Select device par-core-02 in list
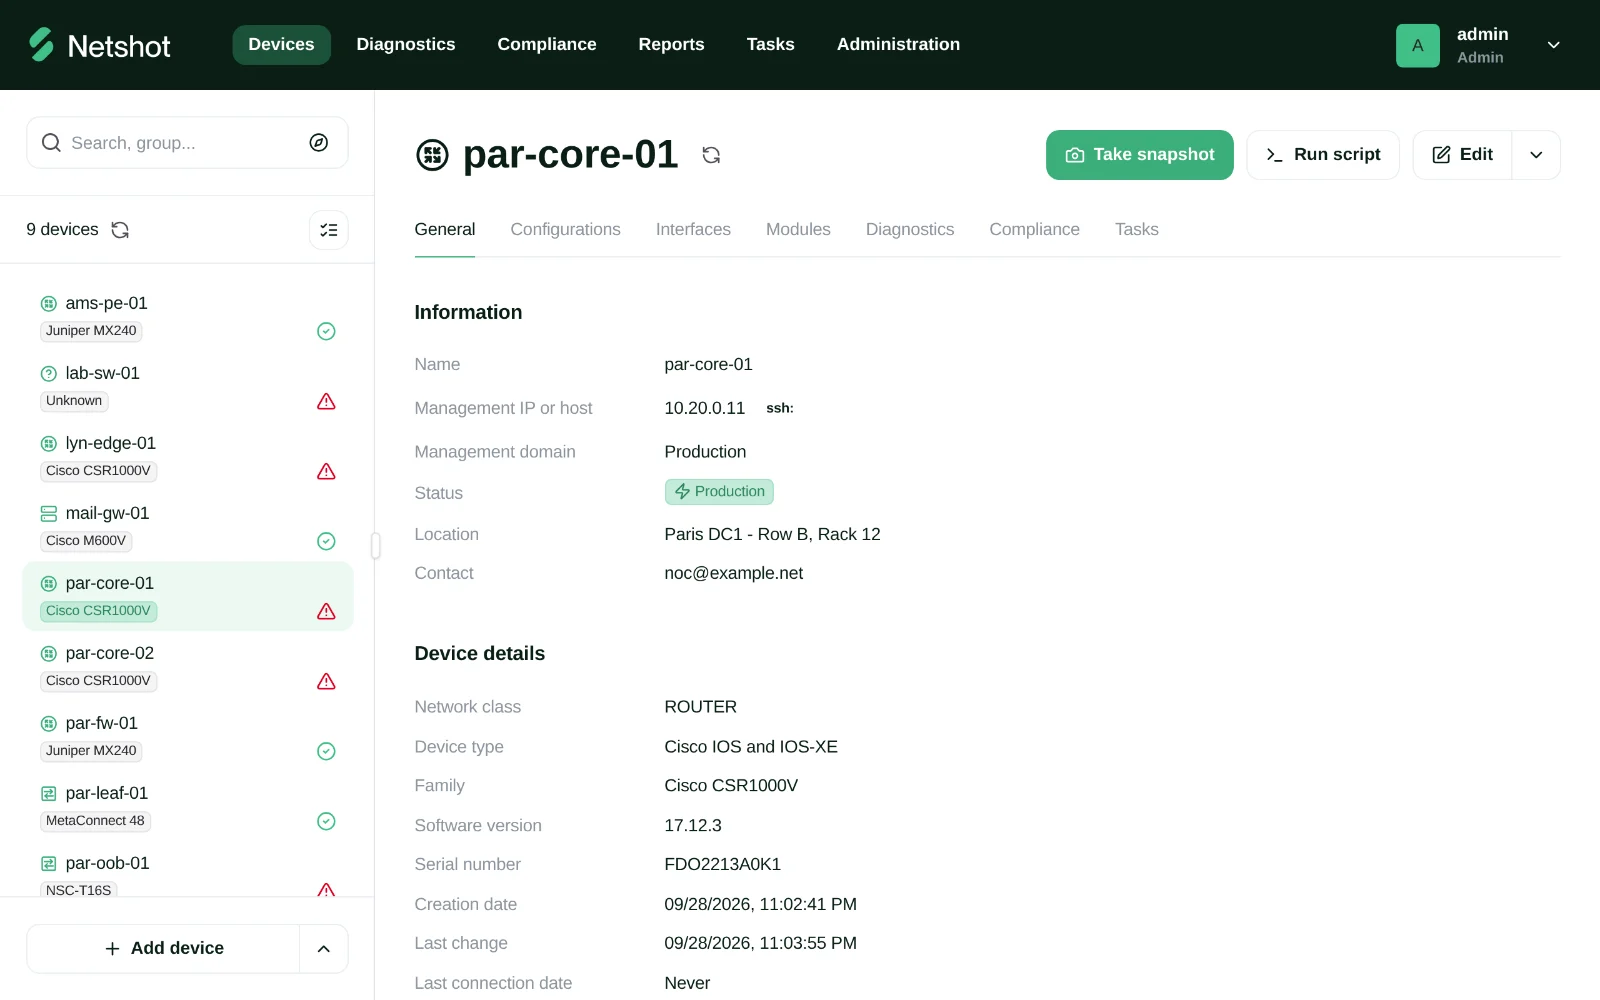This screenshot has height=1000, width=1600. click(x=188, y=666)
